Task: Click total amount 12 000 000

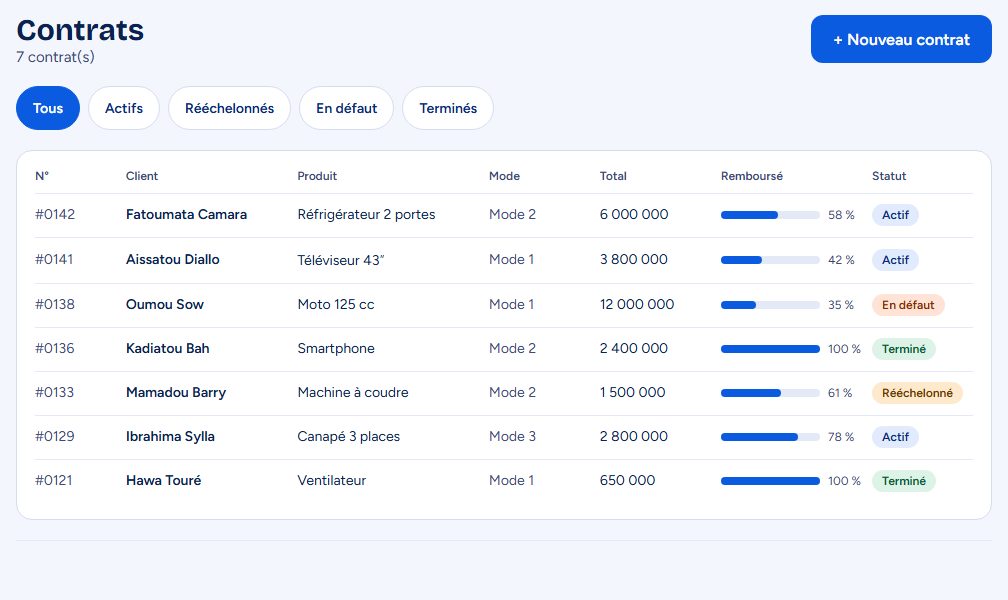Action: pos(637,305)
